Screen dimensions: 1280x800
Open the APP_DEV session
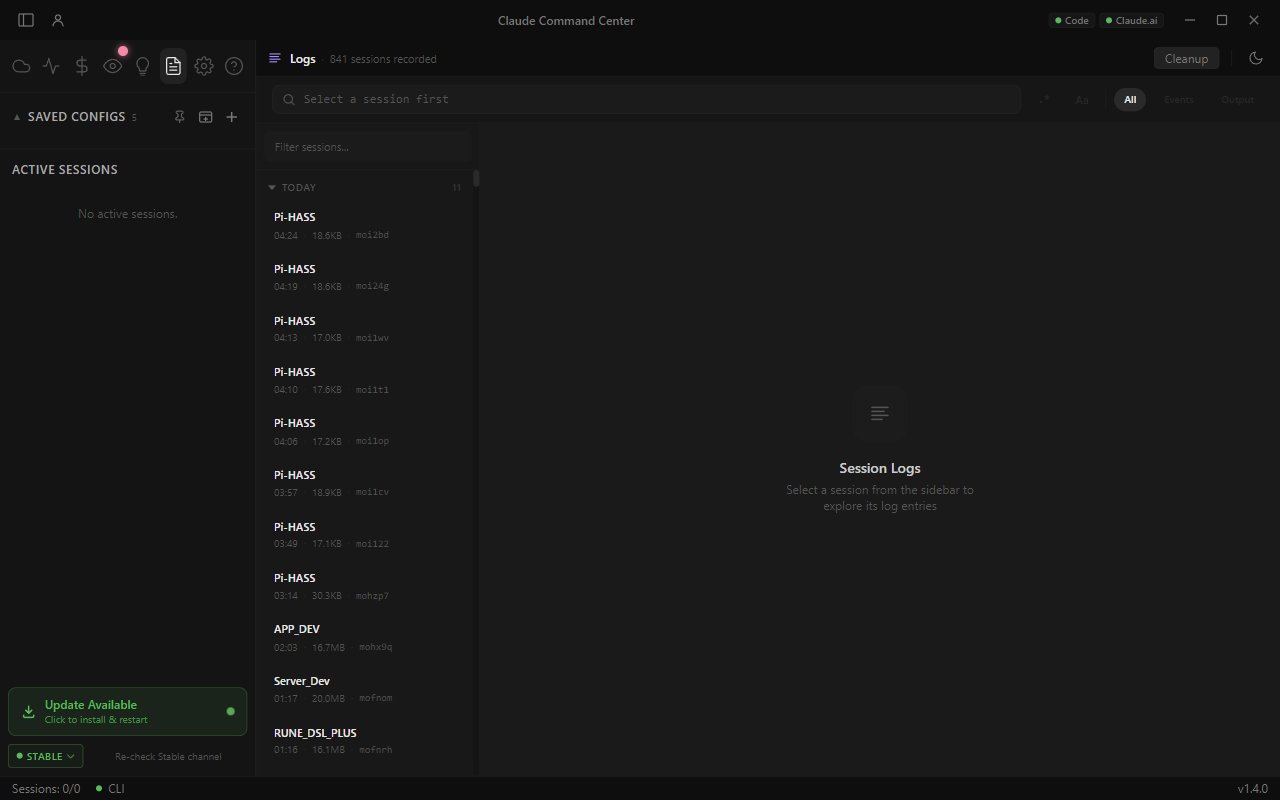pyautogui.click(x=366, y=637)
